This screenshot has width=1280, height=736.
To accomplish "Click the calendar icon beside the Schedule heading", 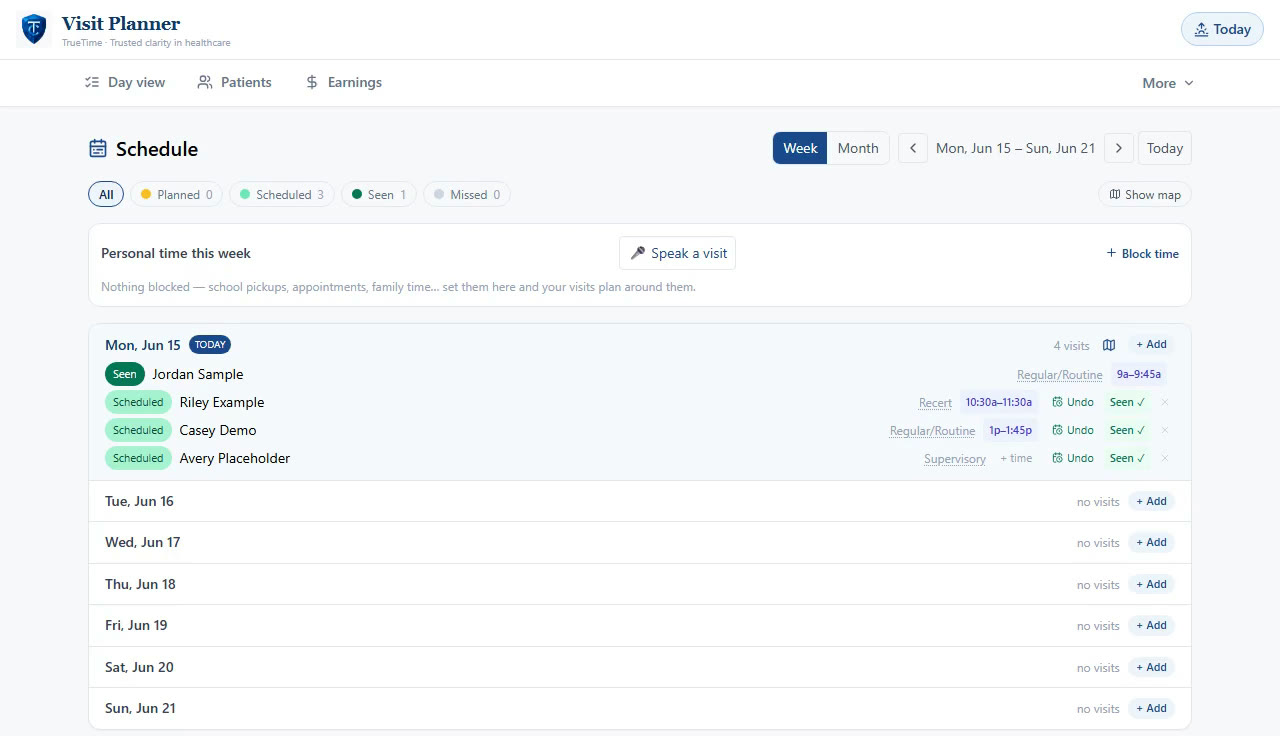I will coord(98,149).
